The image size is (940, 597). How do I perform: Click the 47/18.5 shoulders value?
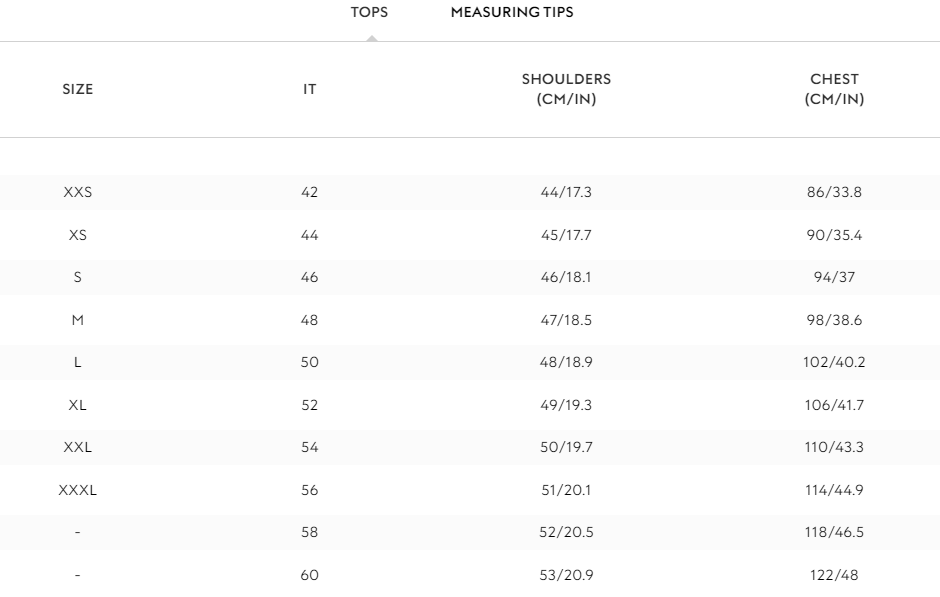[566, 320]
